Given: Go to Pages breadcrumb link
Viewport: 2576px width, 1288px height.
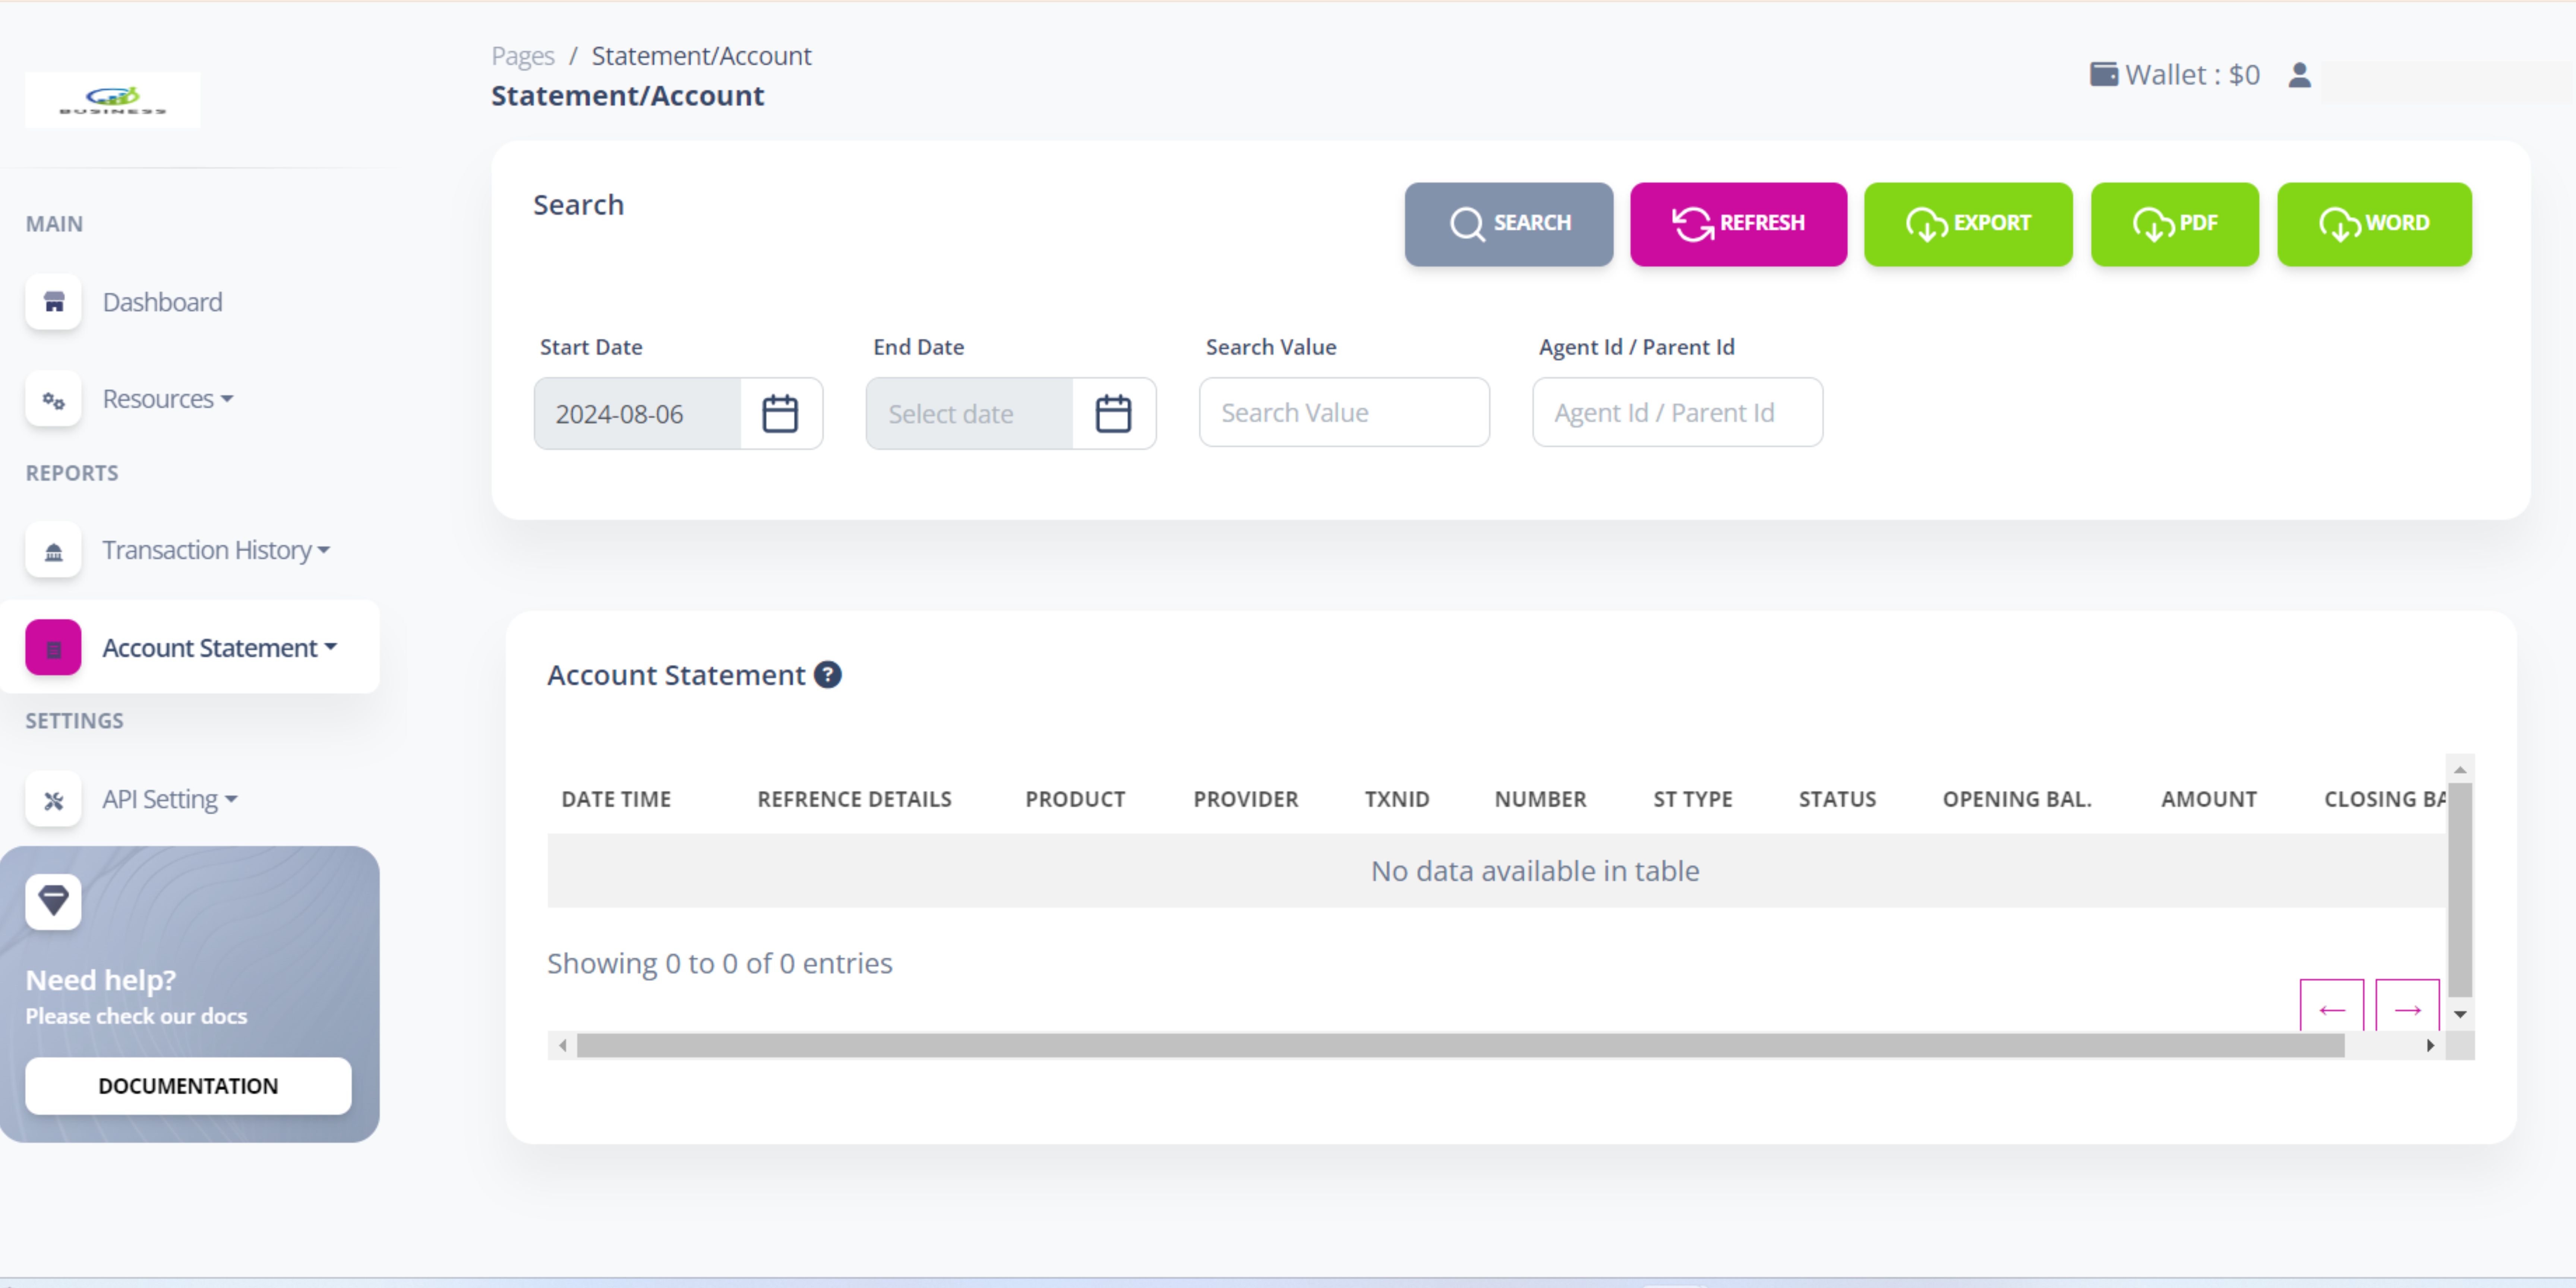Looking at the screenshot, I should click(x=522, y=56).
